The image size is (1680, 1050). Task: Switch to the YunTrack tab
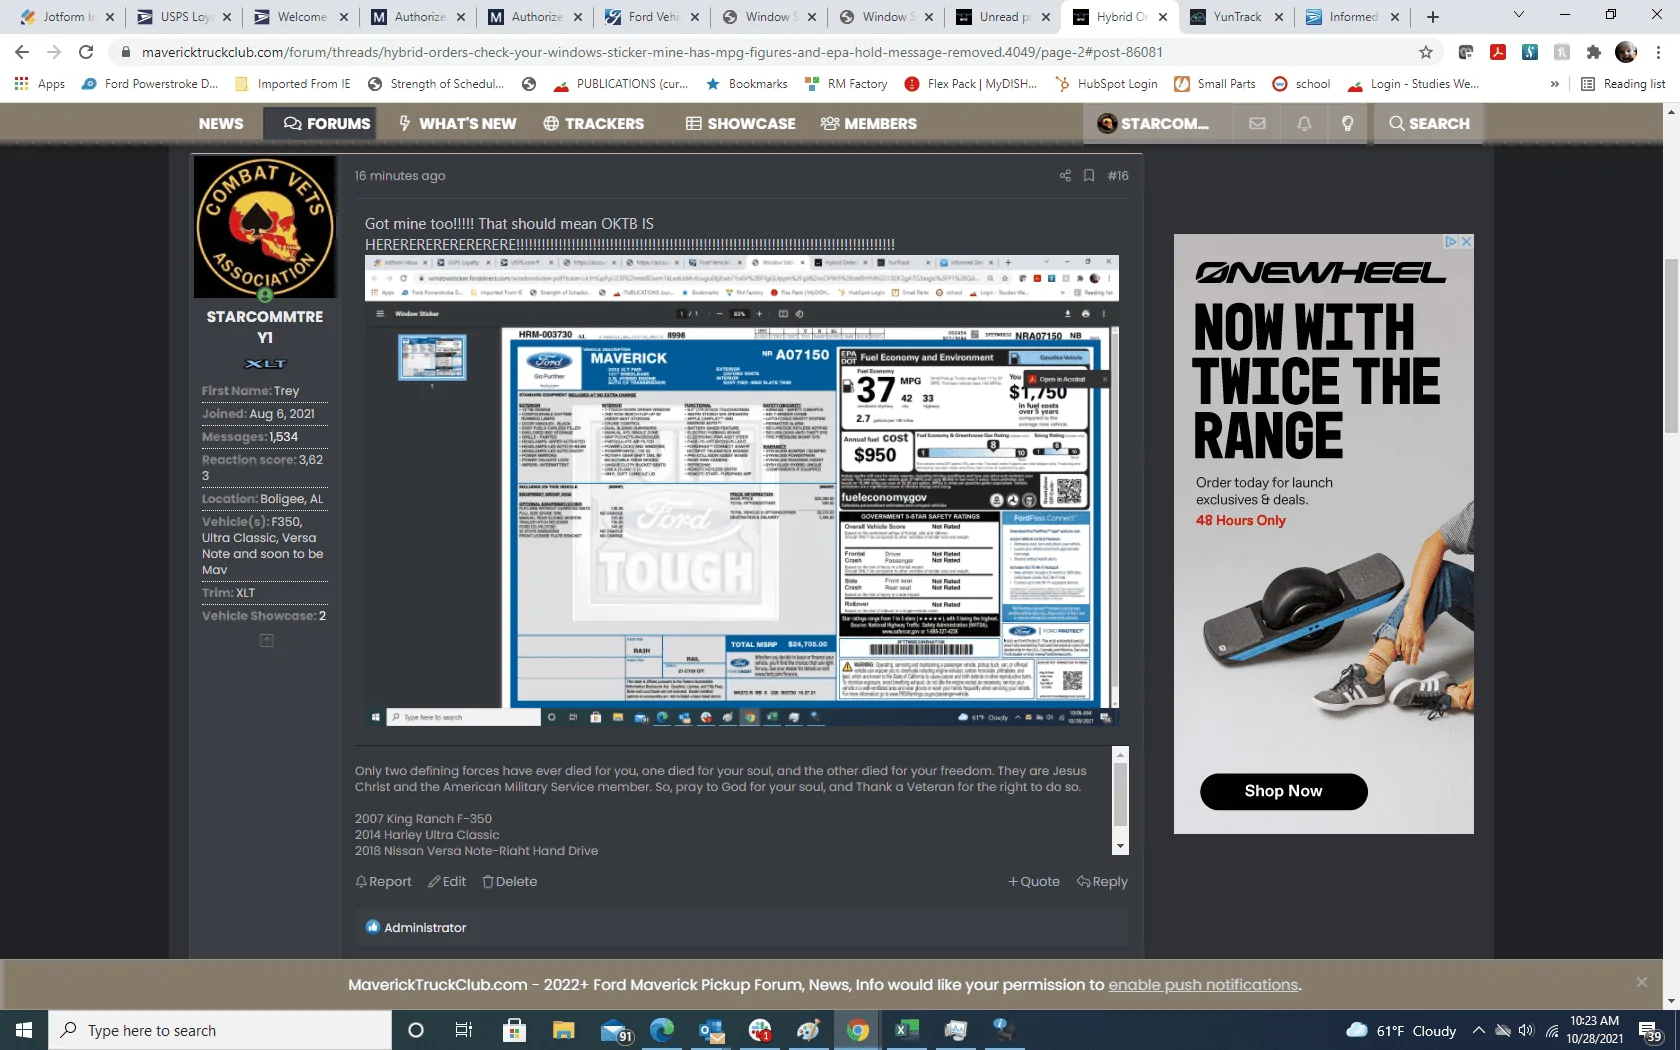click(x=1237, y=17)
